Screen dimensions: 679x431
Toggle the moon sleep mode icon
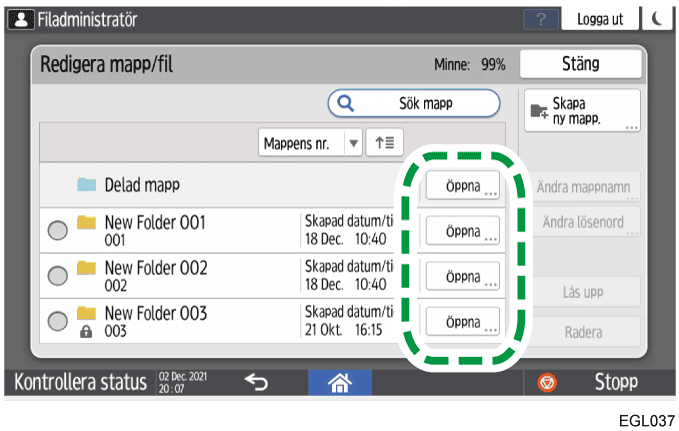point(656,20)
